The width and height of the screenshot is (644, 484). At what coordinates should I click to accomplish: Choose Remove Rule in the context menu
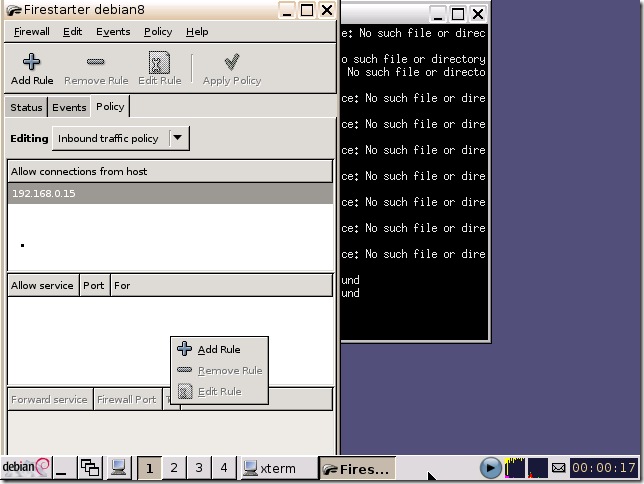[219, 370]
